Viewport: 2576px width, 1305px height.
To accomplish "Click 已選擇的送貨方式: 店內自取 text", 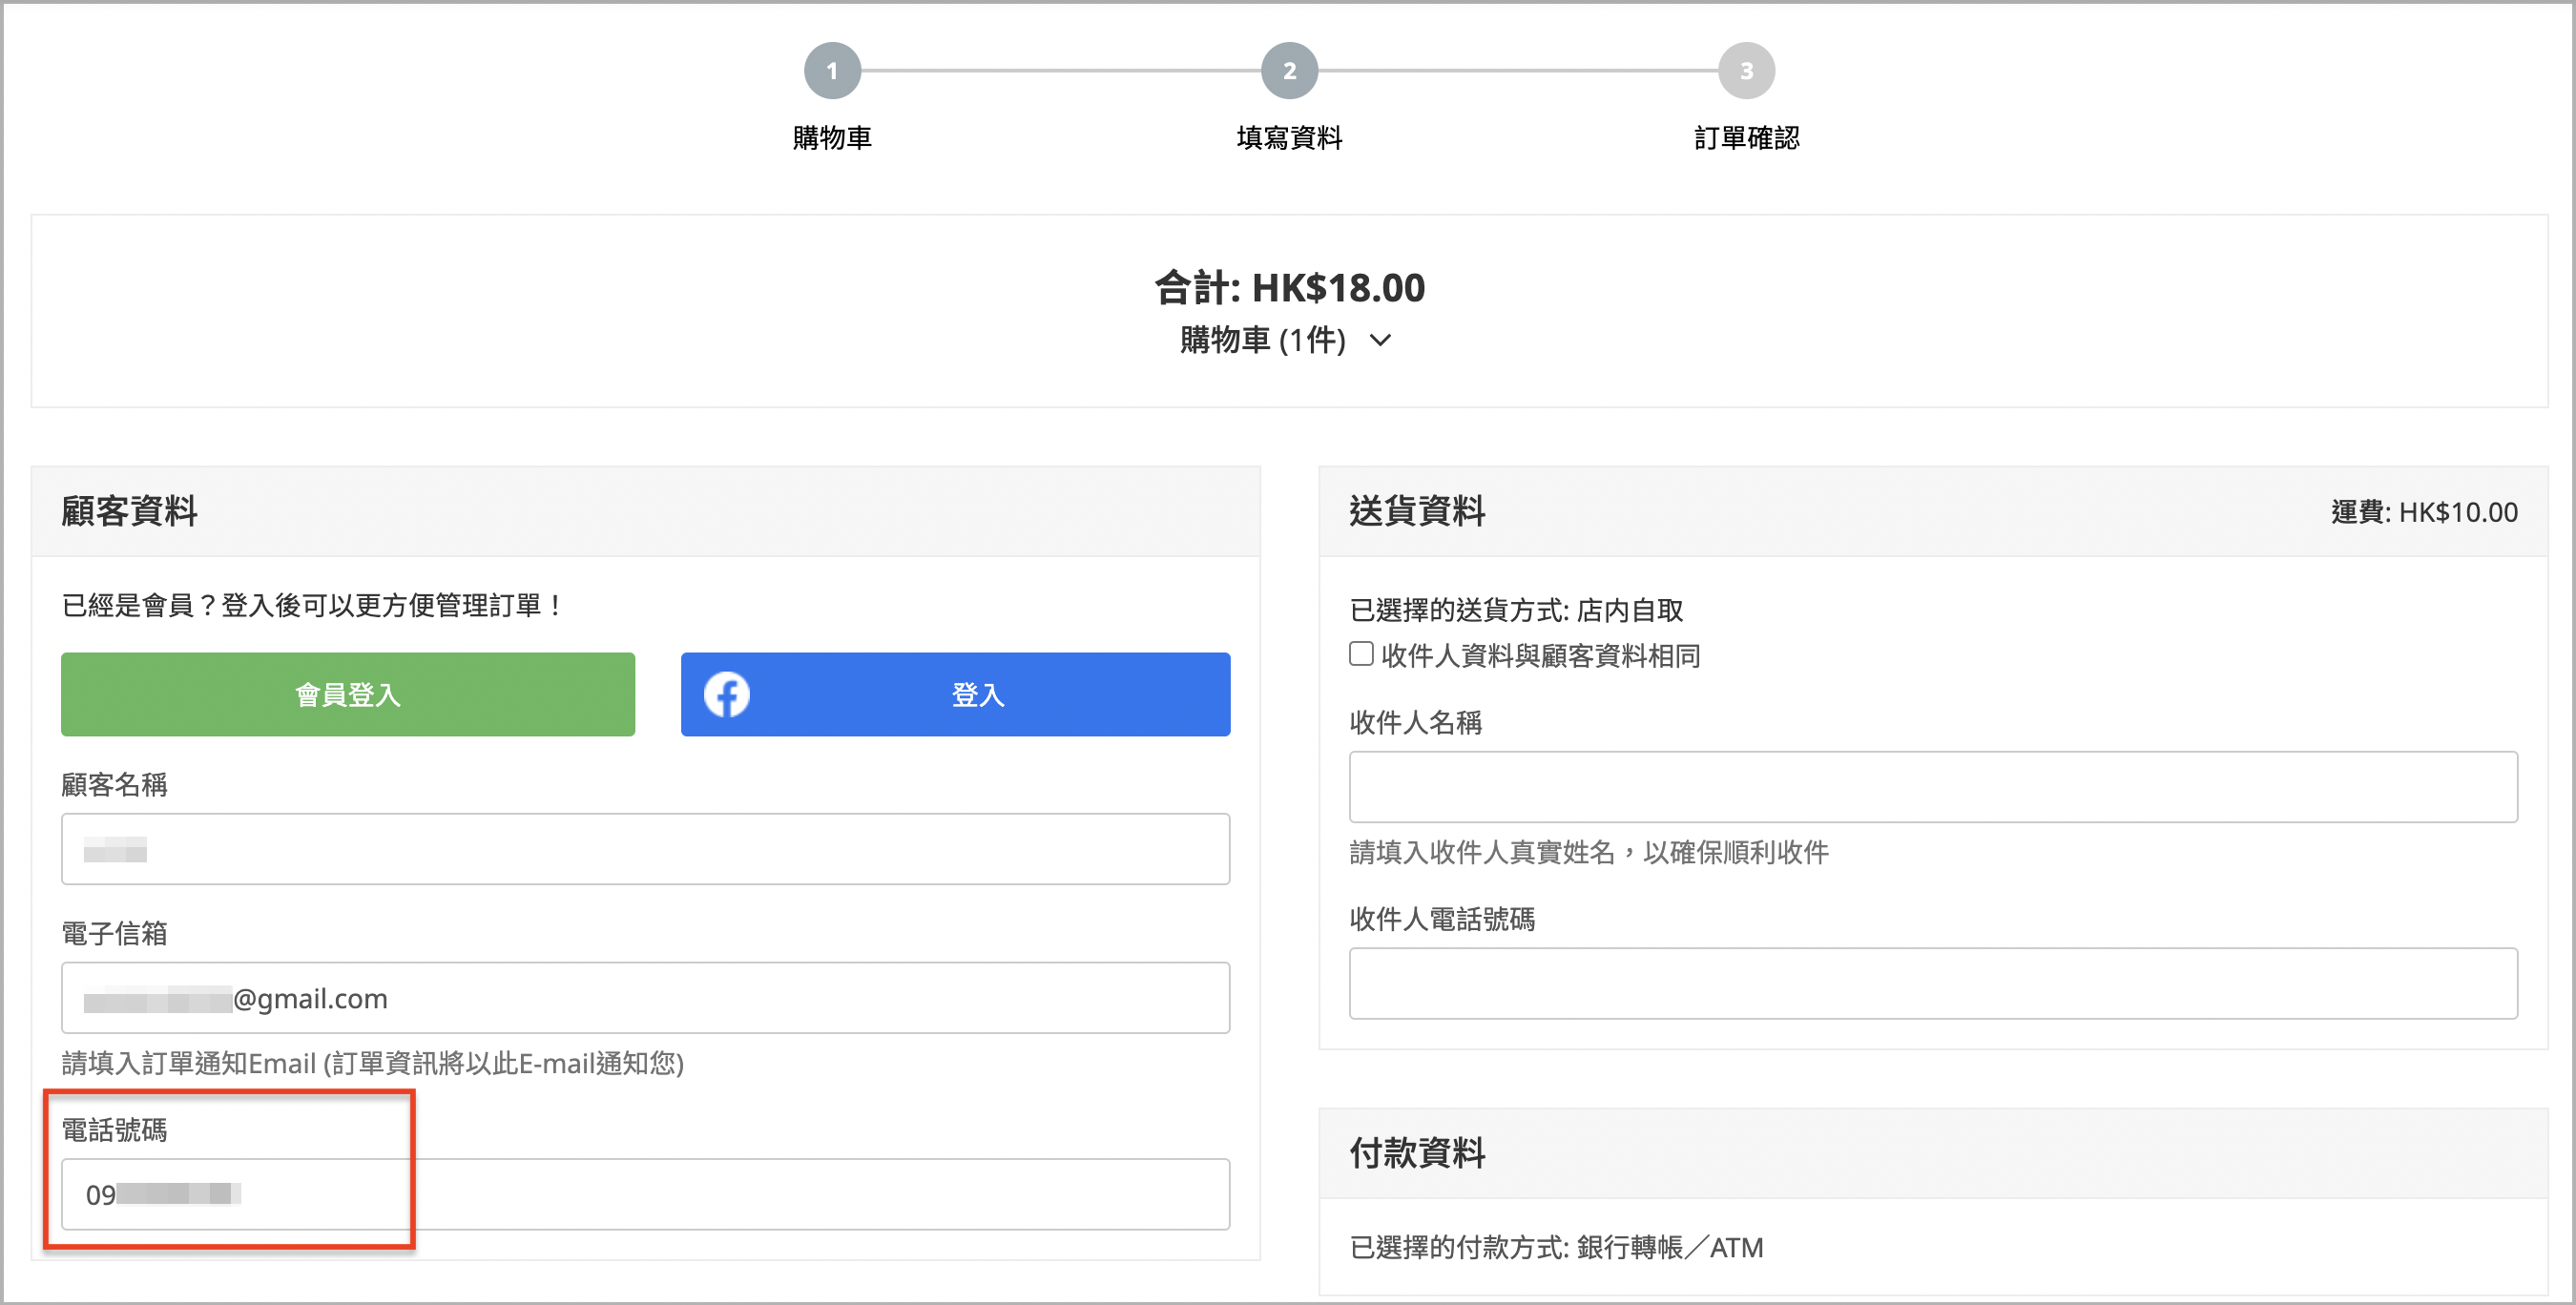I will [x=1516, y=610].
